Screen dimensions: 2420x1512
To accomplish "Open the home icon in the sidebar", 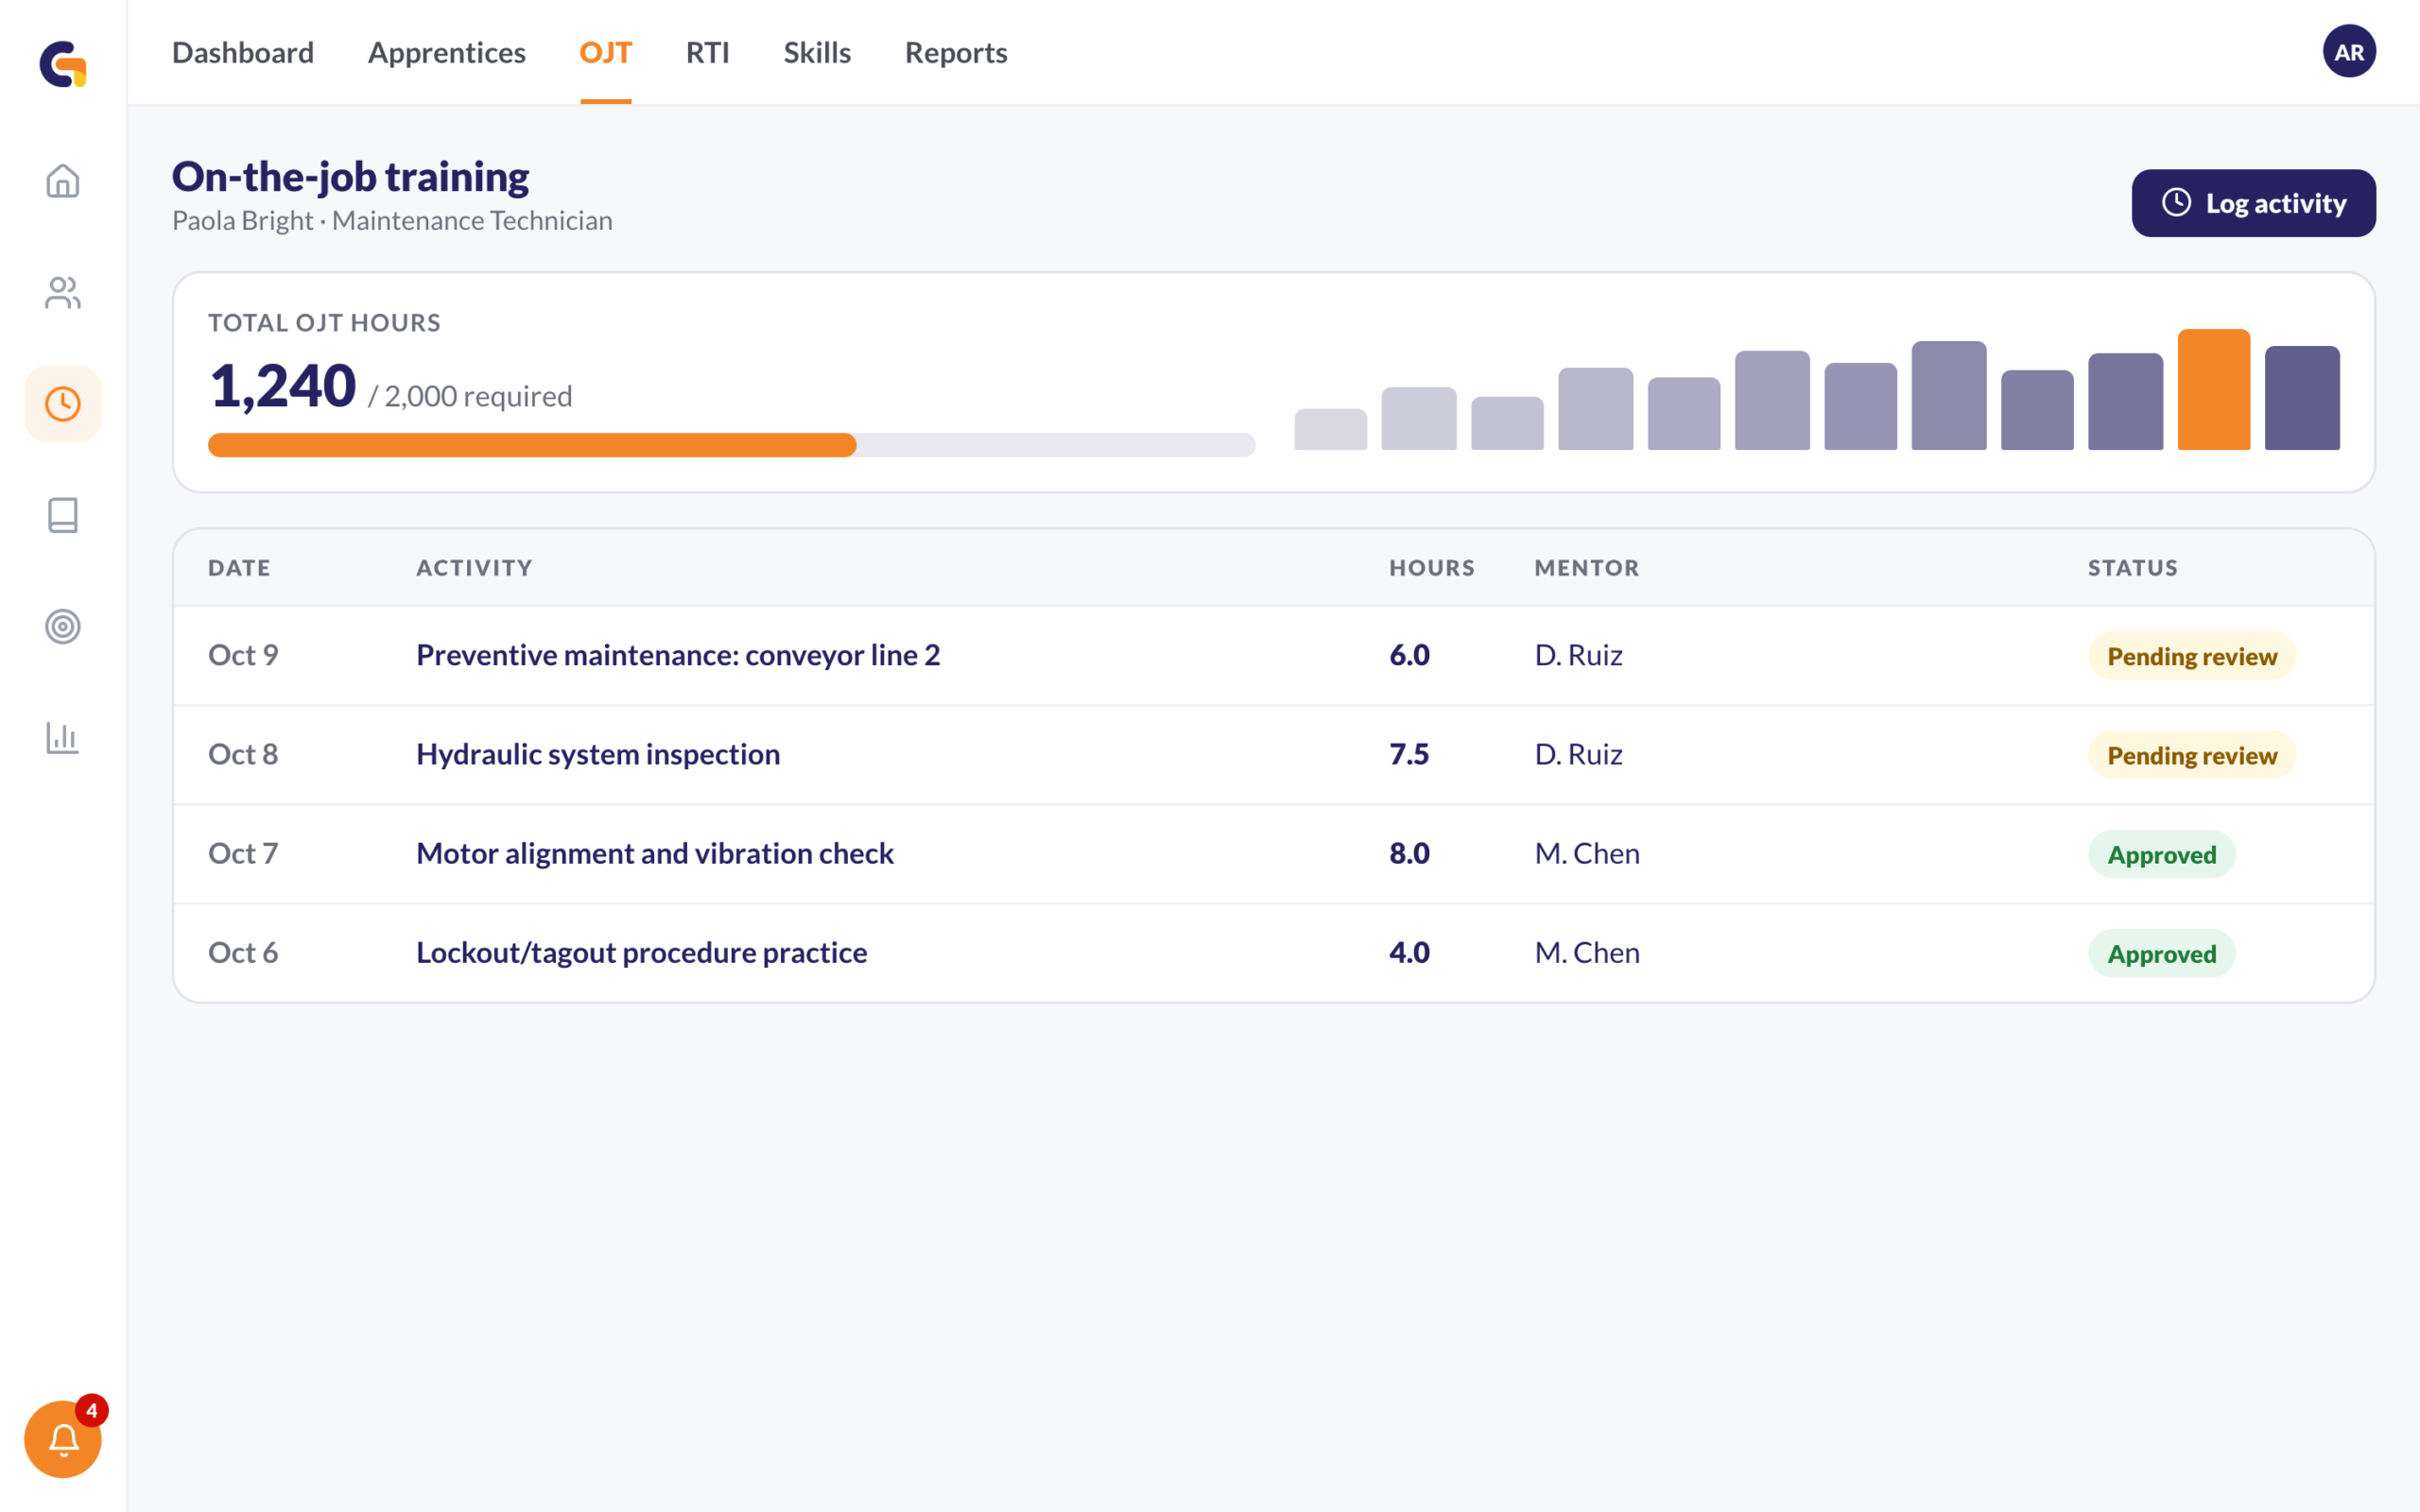I will [63, 181].
